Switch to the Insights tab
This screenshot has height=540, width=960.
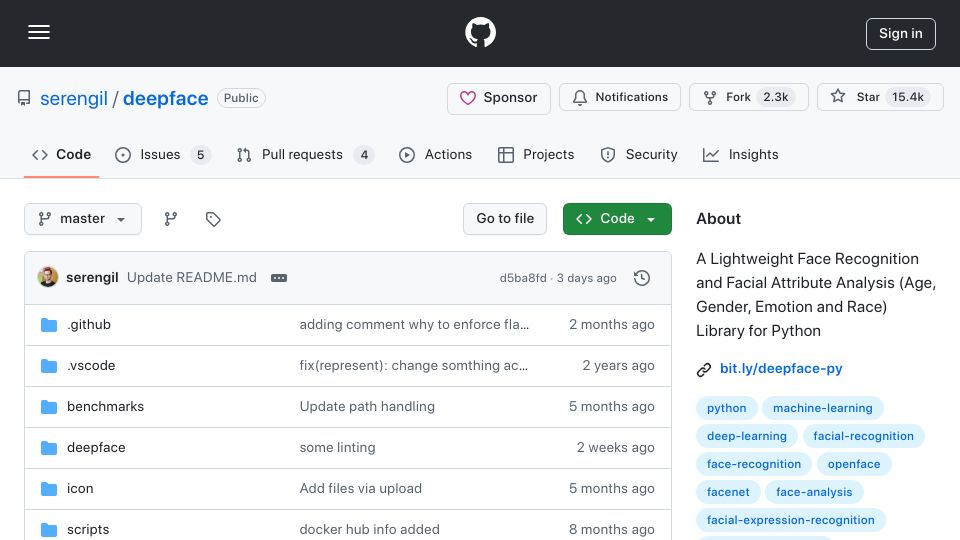tap(740, 154)
